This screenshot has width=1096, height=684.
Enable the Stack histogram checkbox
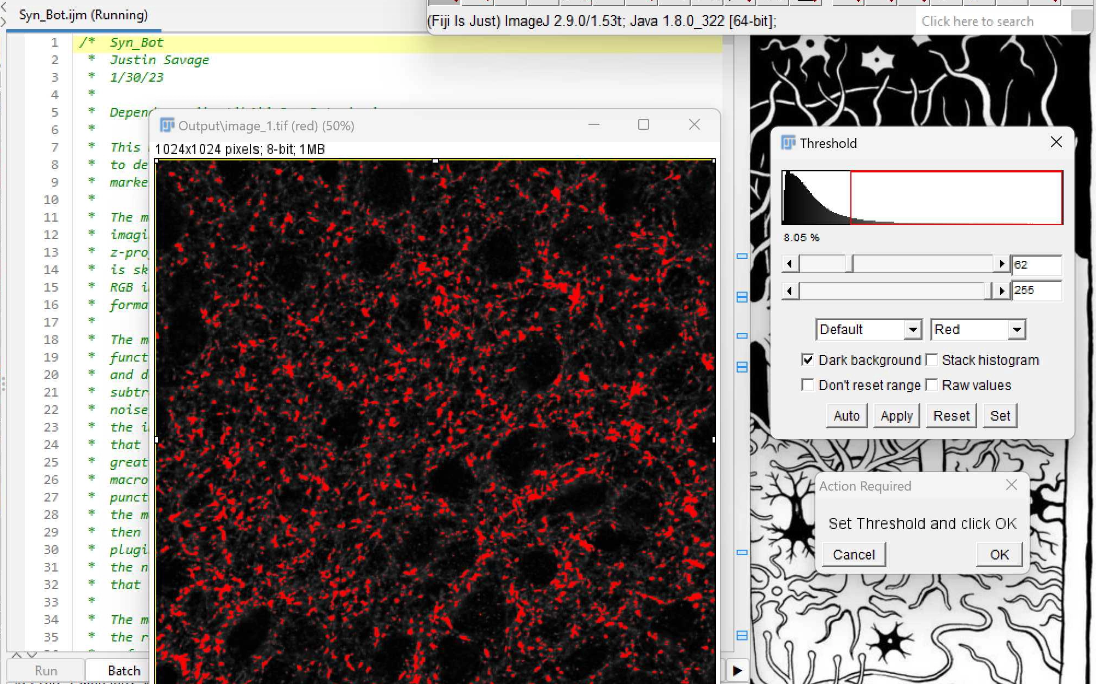pyautogui.click(x=932, y=360)
